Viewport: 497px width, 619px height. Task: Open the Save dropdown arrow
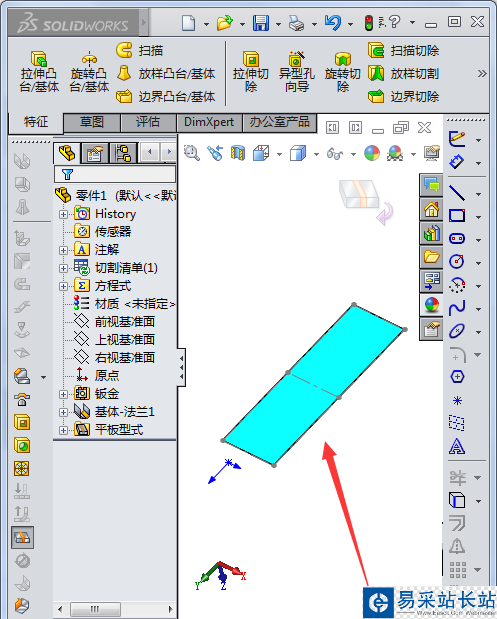[278, 24]
